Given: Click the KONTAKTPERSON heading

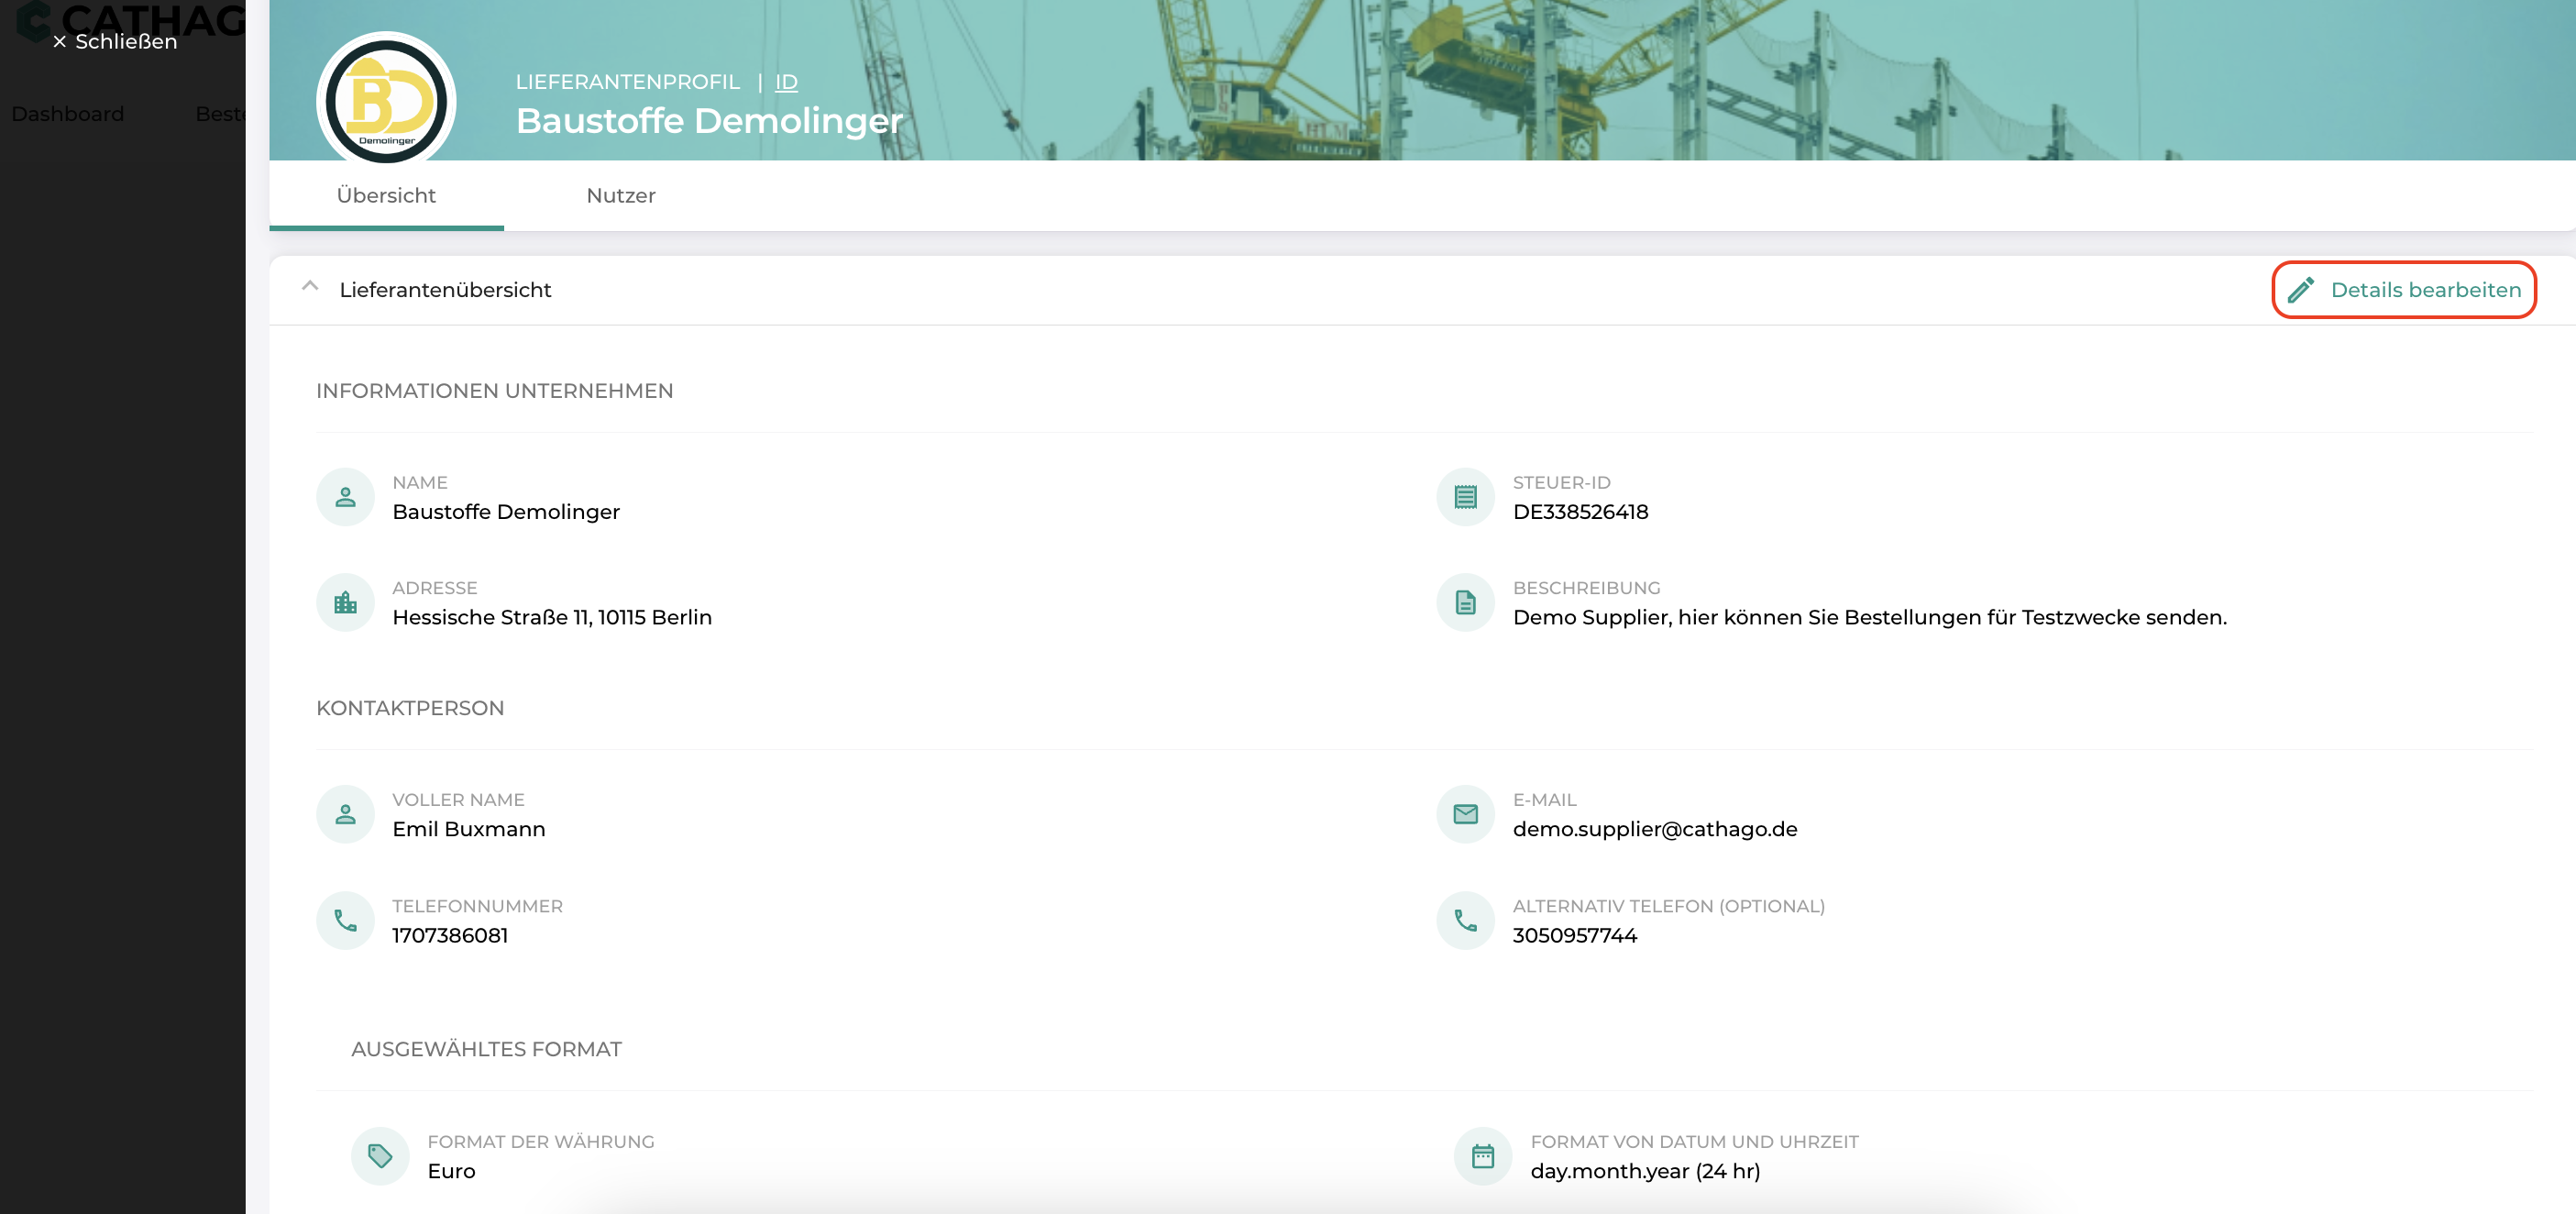Looking at the screenshot, I should point(410,708).
